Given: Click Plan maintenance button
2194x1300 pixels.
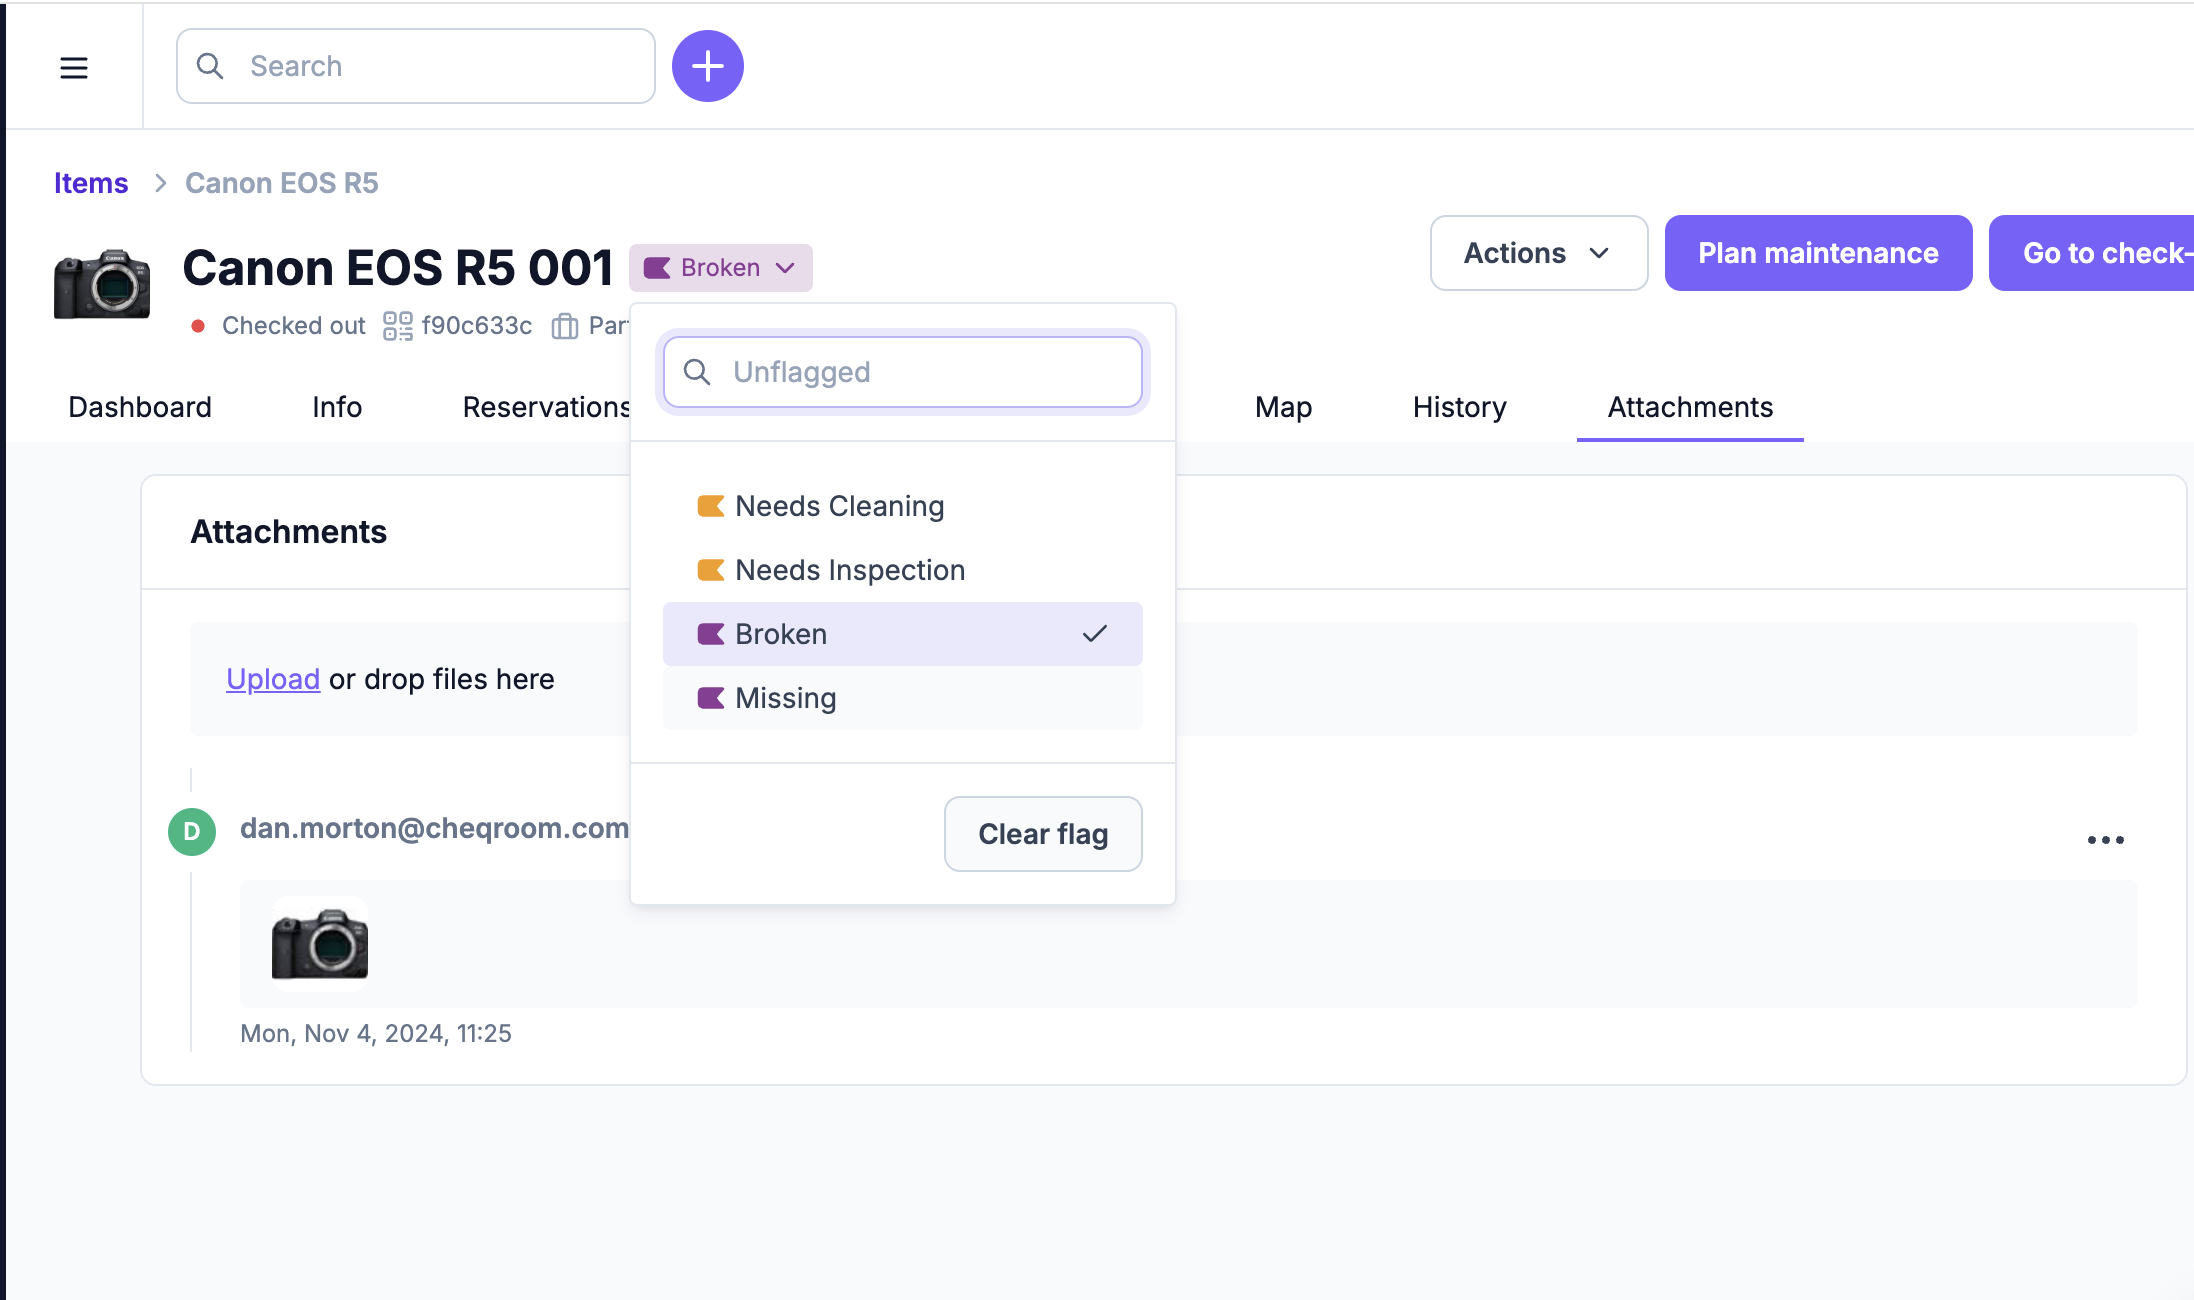Looking at the screenshot, I should (1819, 253).
